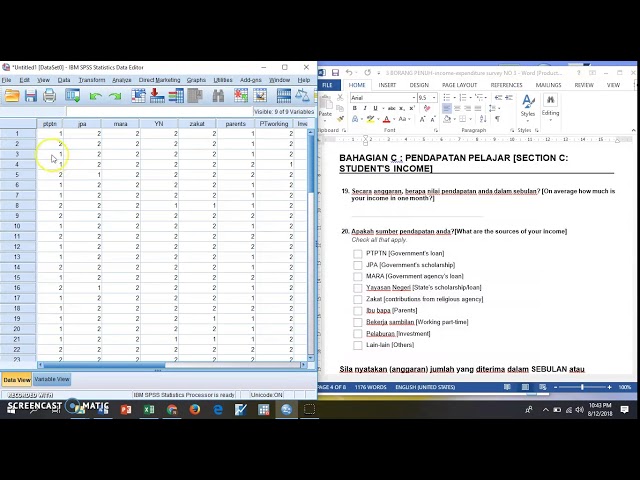Toggle Bold in Word ribbon

click(354, 108)
